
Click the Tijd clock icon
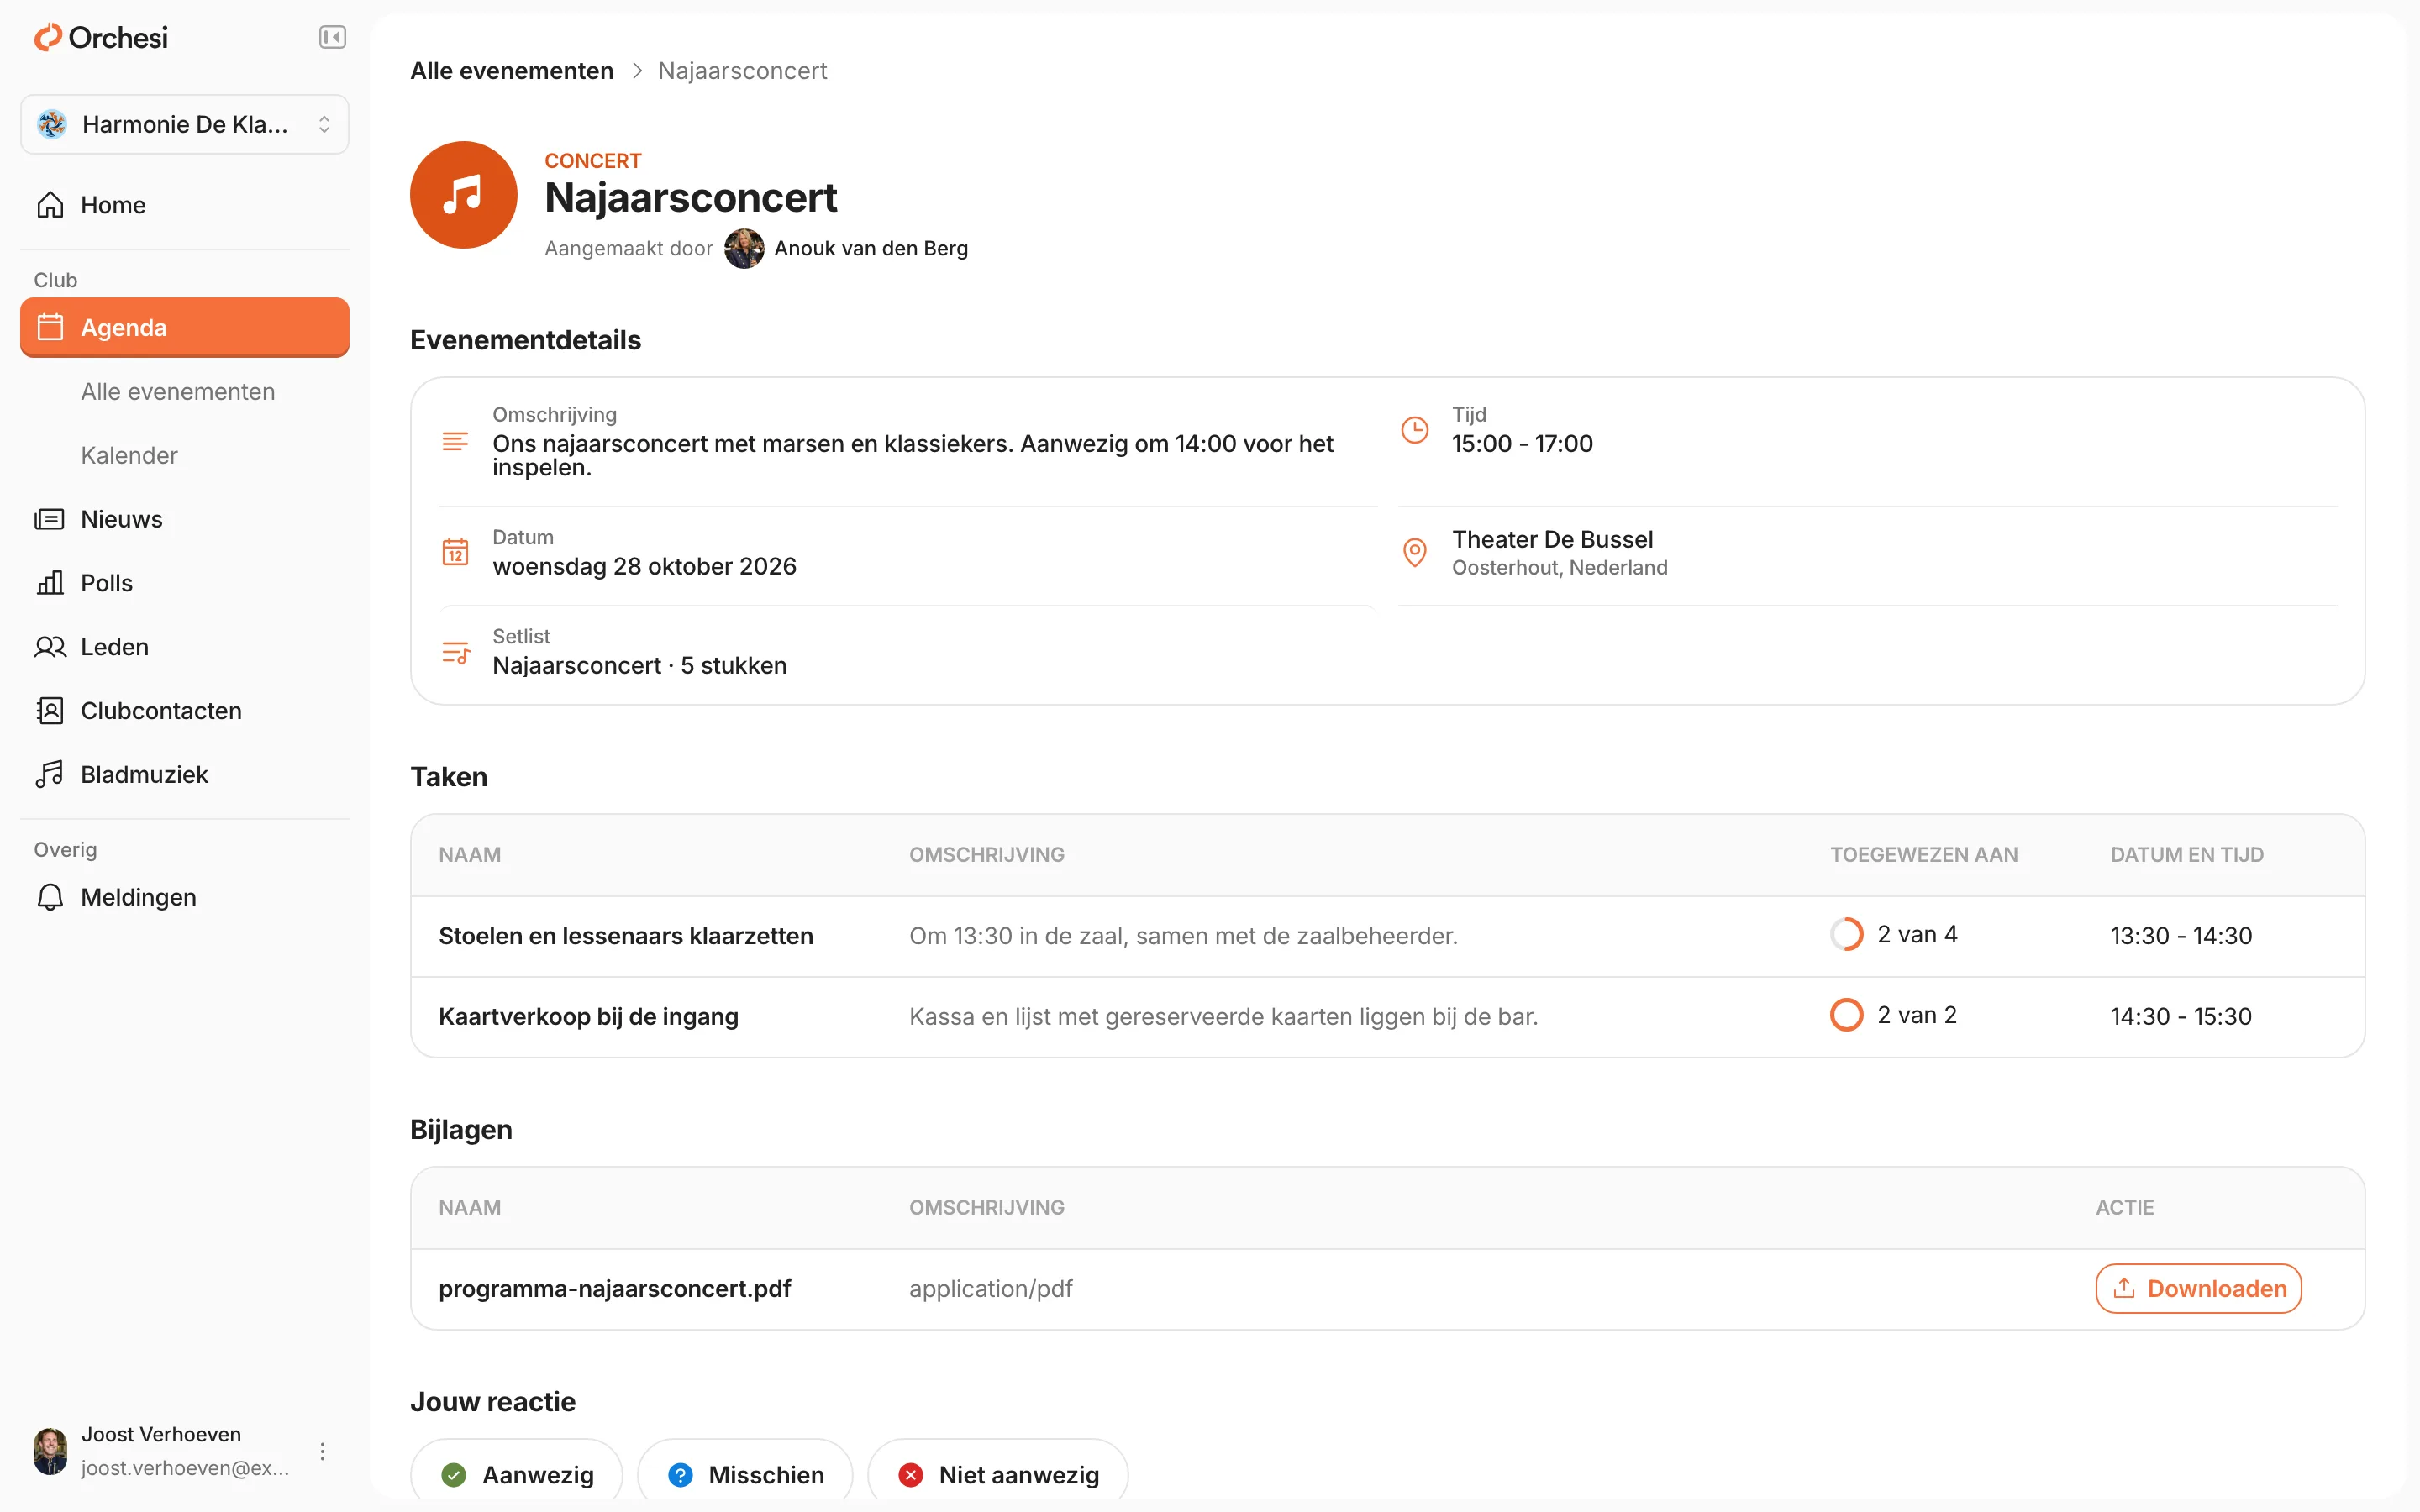click(x=1414, y=430)
